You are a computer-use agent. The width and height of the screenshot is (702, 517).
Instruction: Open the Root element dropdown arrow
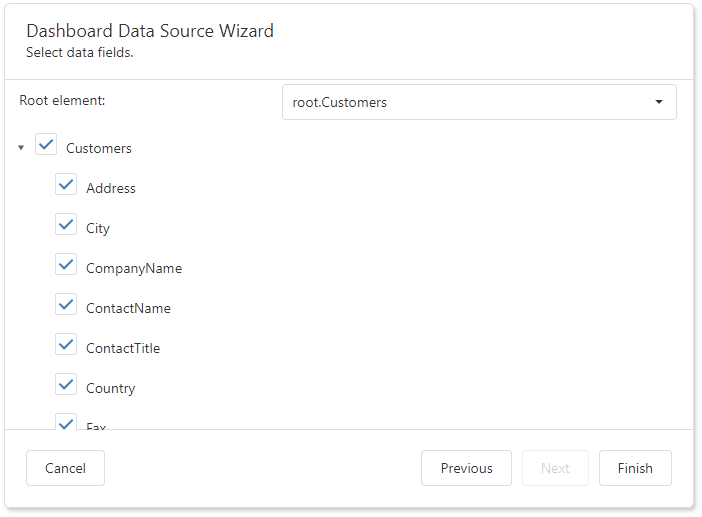click(x=658, y=102)
